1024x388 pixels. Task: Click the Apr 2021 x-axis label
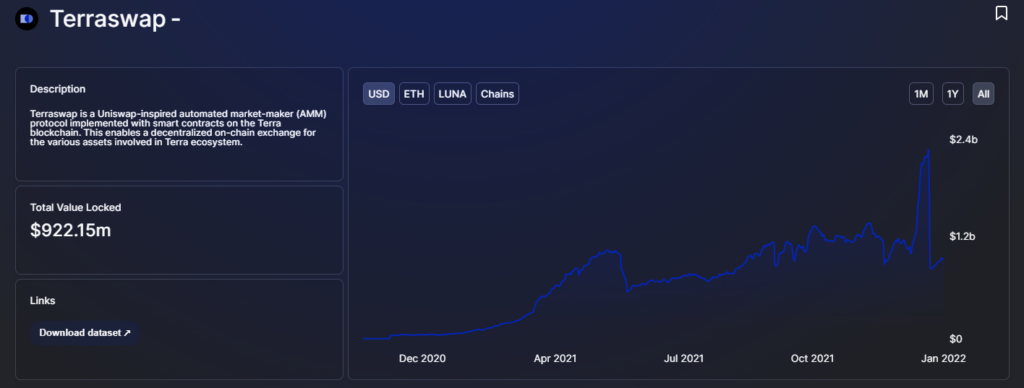click(555, 359)
